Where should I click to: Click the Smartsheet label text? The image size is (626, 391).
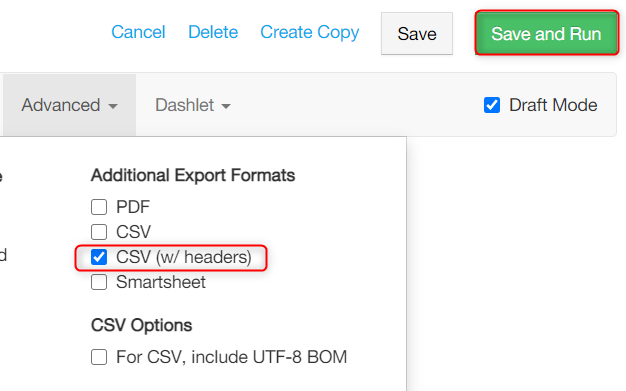click(x=161, y=282)
